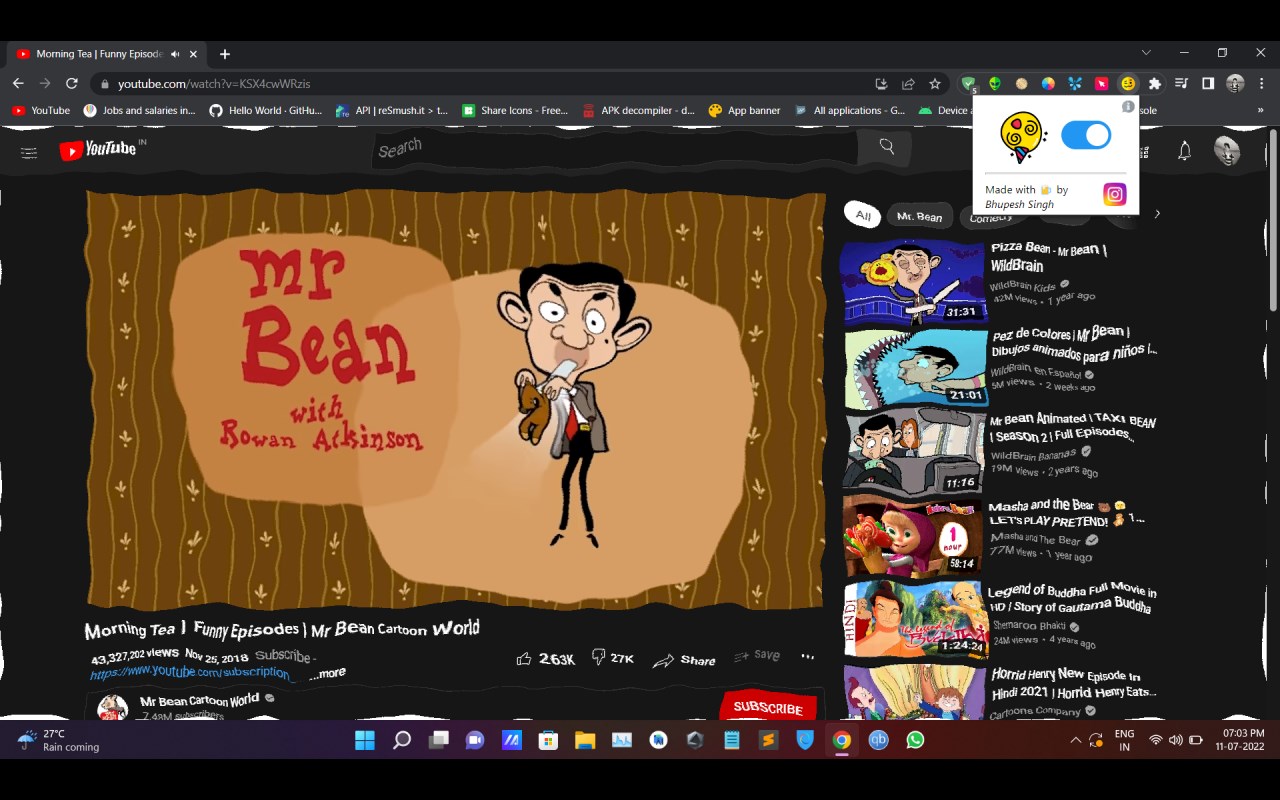Click the share page icon in address bar
Screen dimensions: 1280x800
908,84
